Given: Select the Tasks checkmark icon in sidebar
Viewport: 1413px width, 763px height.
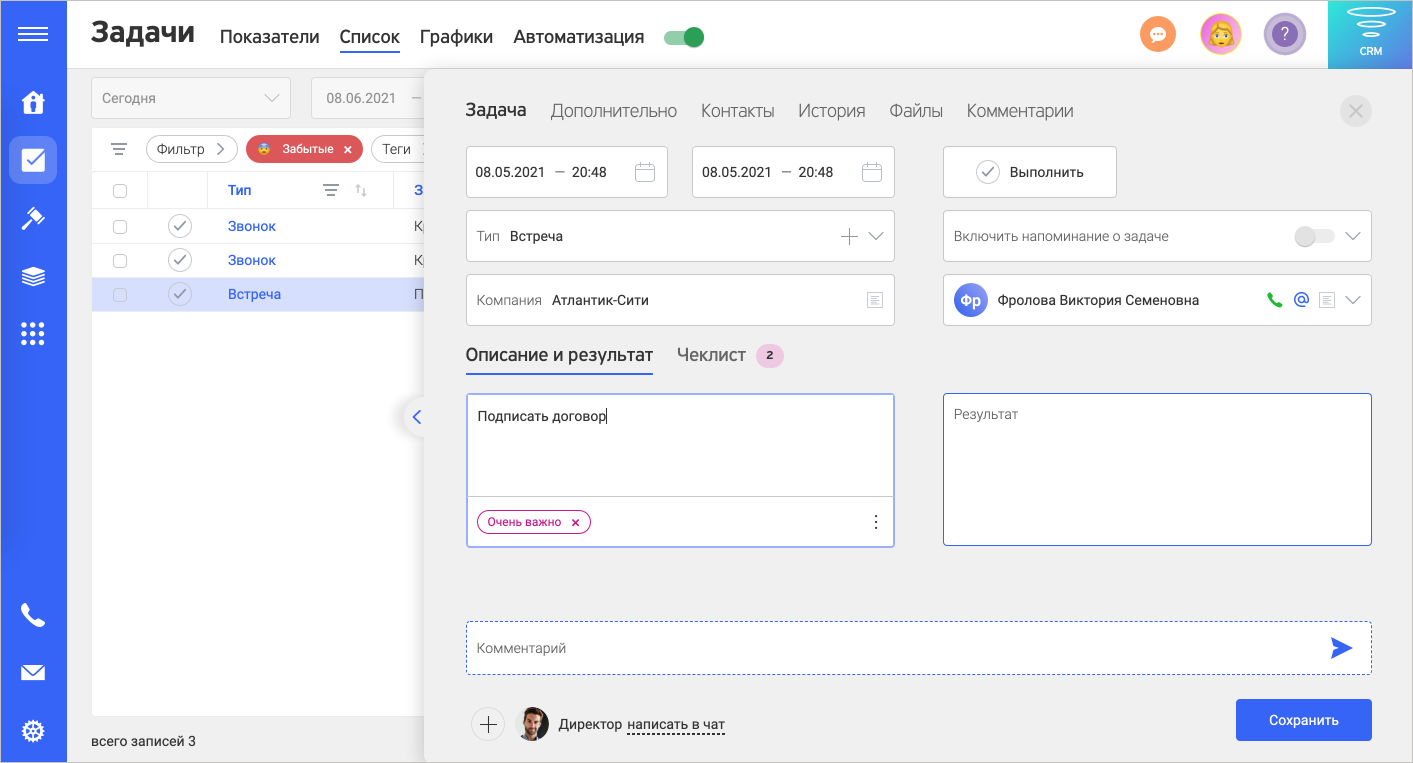Looking at the screenshot, I should click(x=33, y=159).
